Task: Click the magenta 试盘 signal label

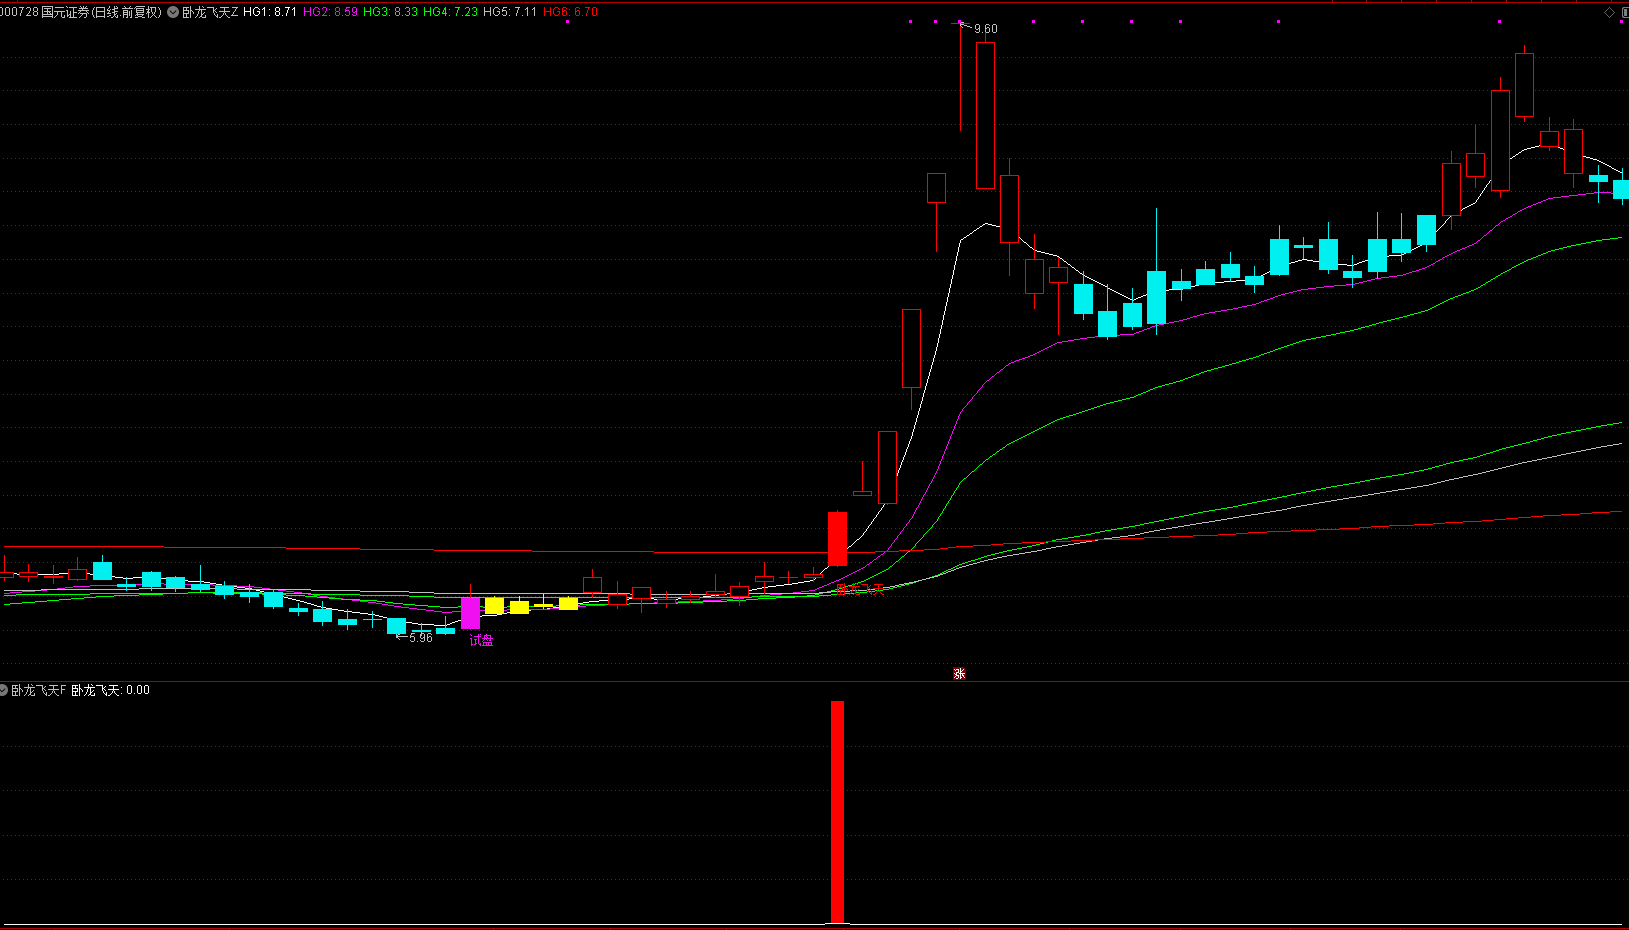Action: pyautogui.click(x=481, y=640)
